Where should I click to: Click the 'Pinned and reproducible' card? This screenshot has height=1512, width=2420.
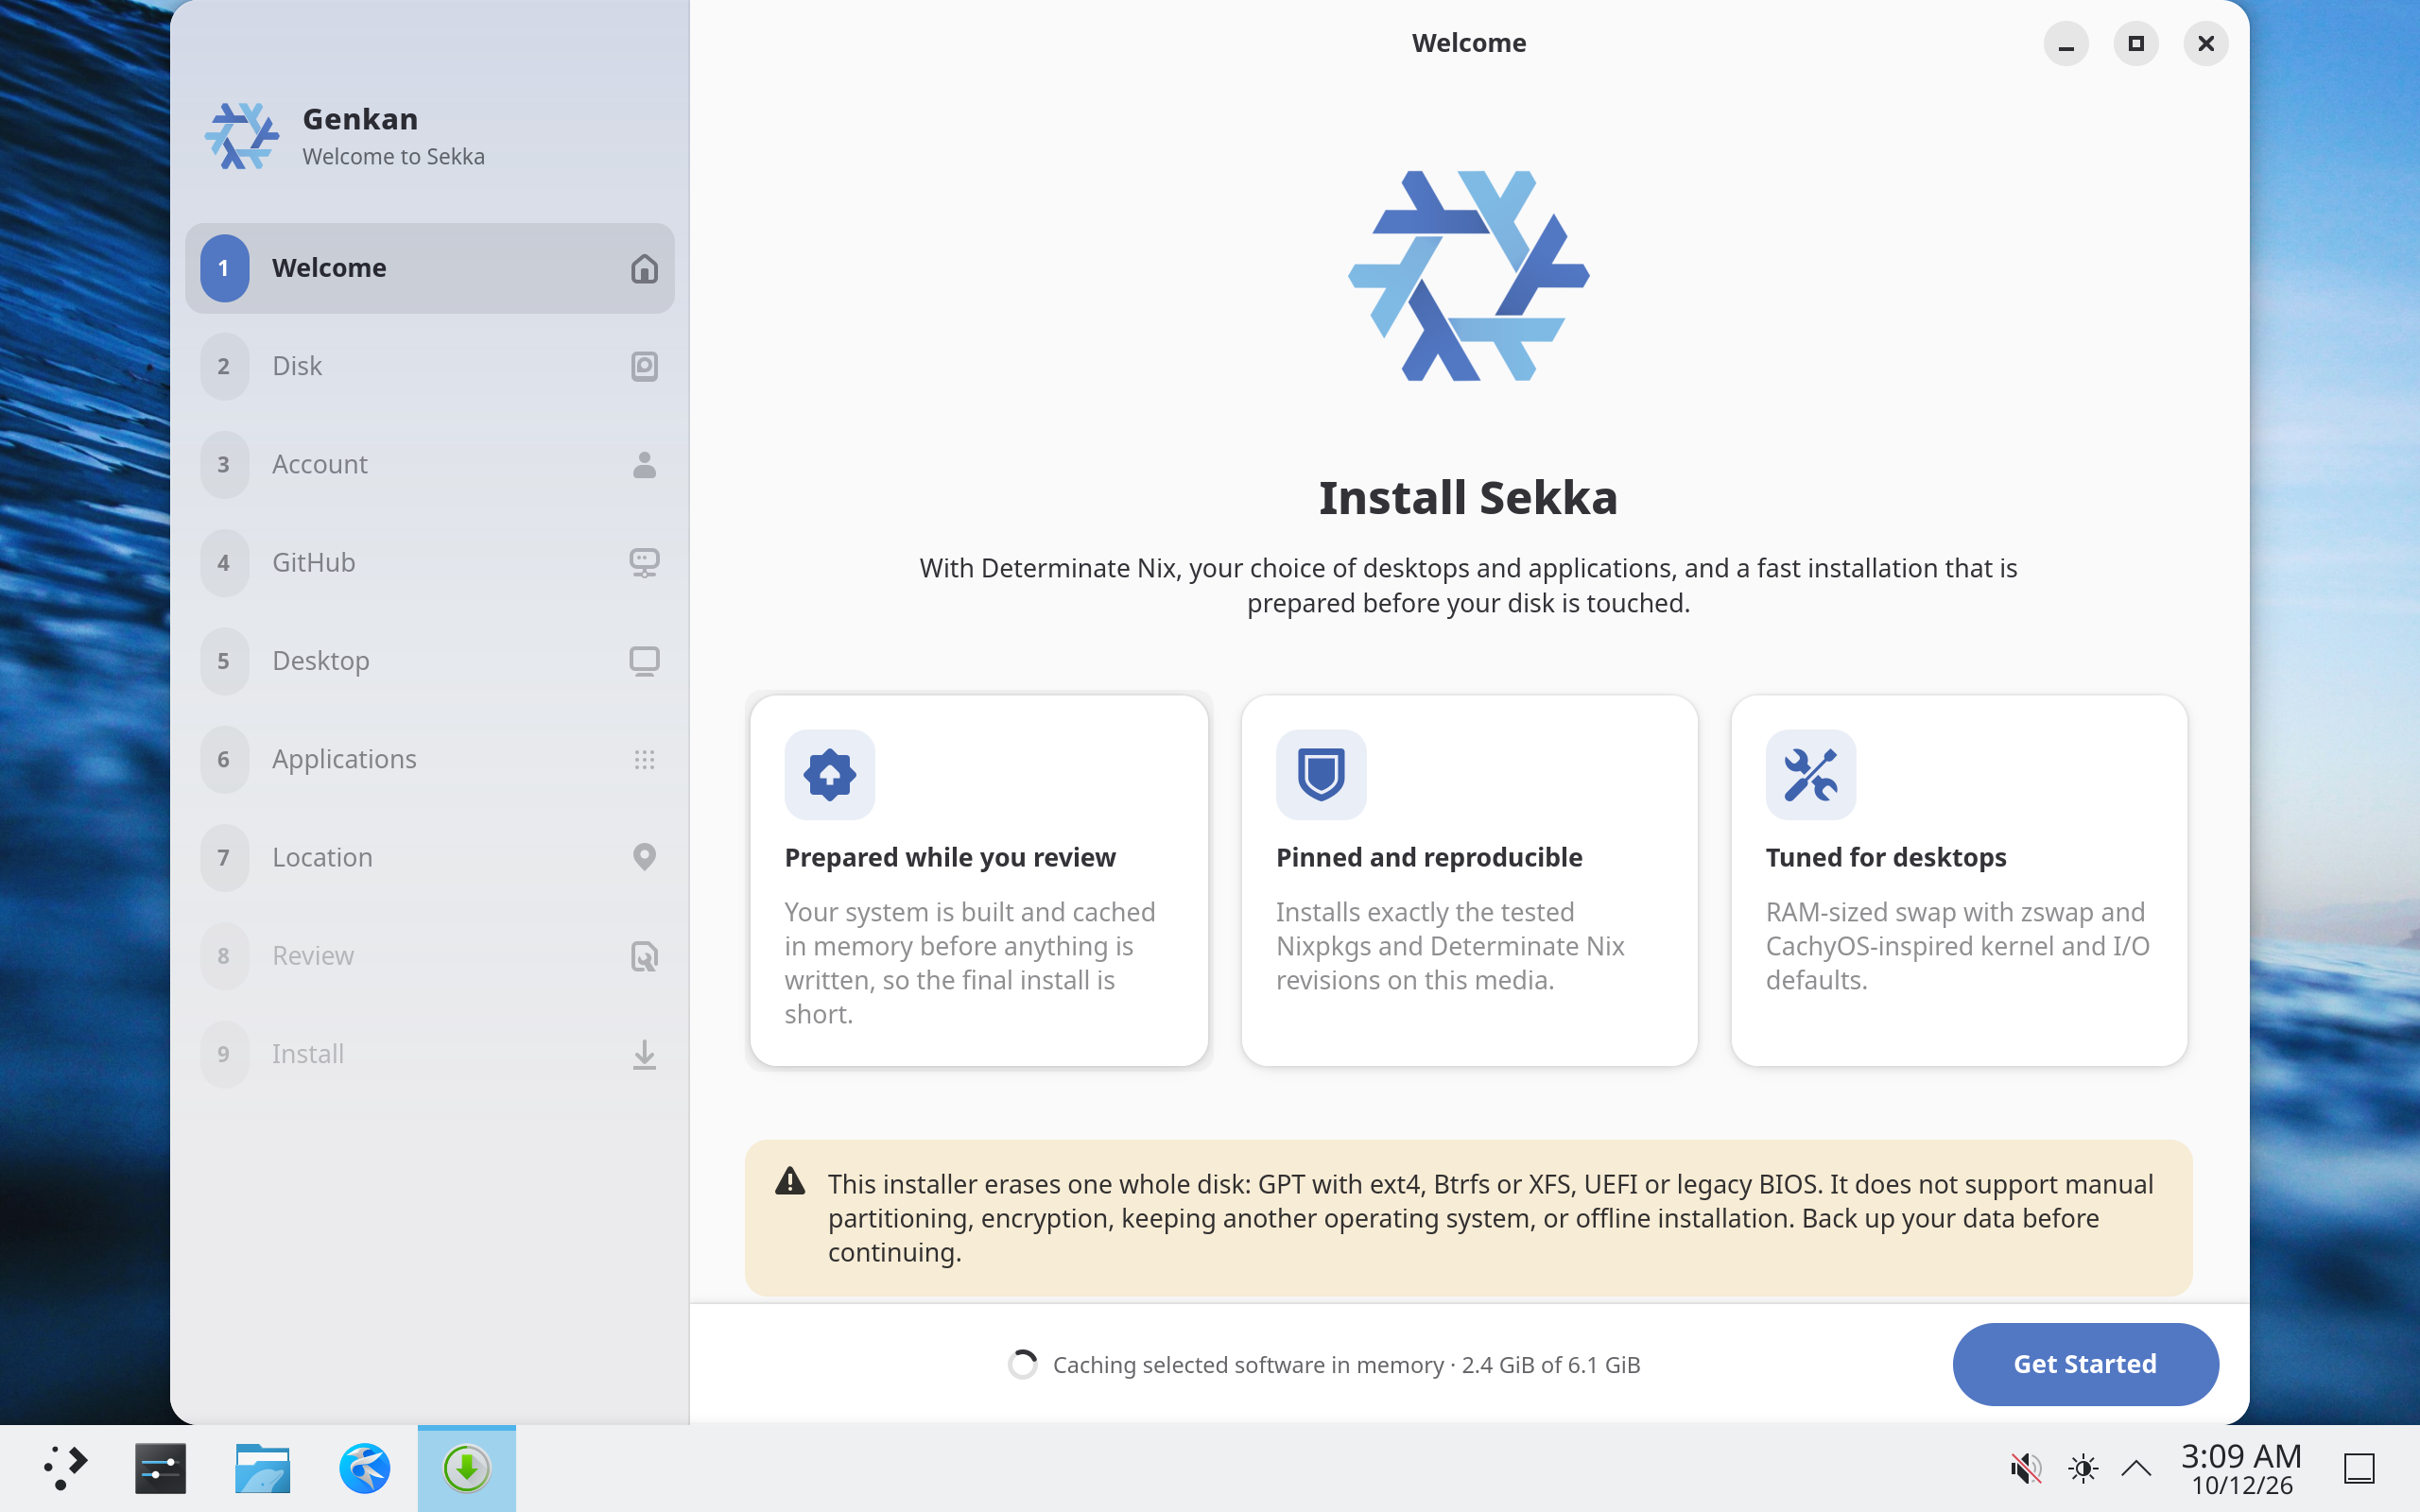pyautogui.click(x=1469, y=880)
